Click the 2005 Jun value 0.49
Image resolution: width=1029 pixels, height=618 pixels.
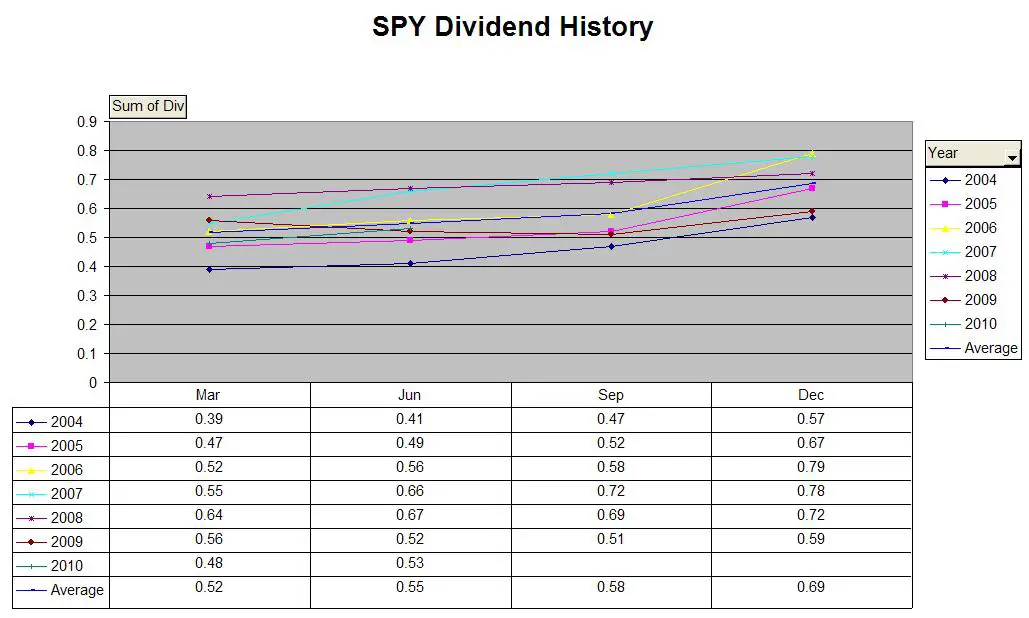click(x=410, y=443)
